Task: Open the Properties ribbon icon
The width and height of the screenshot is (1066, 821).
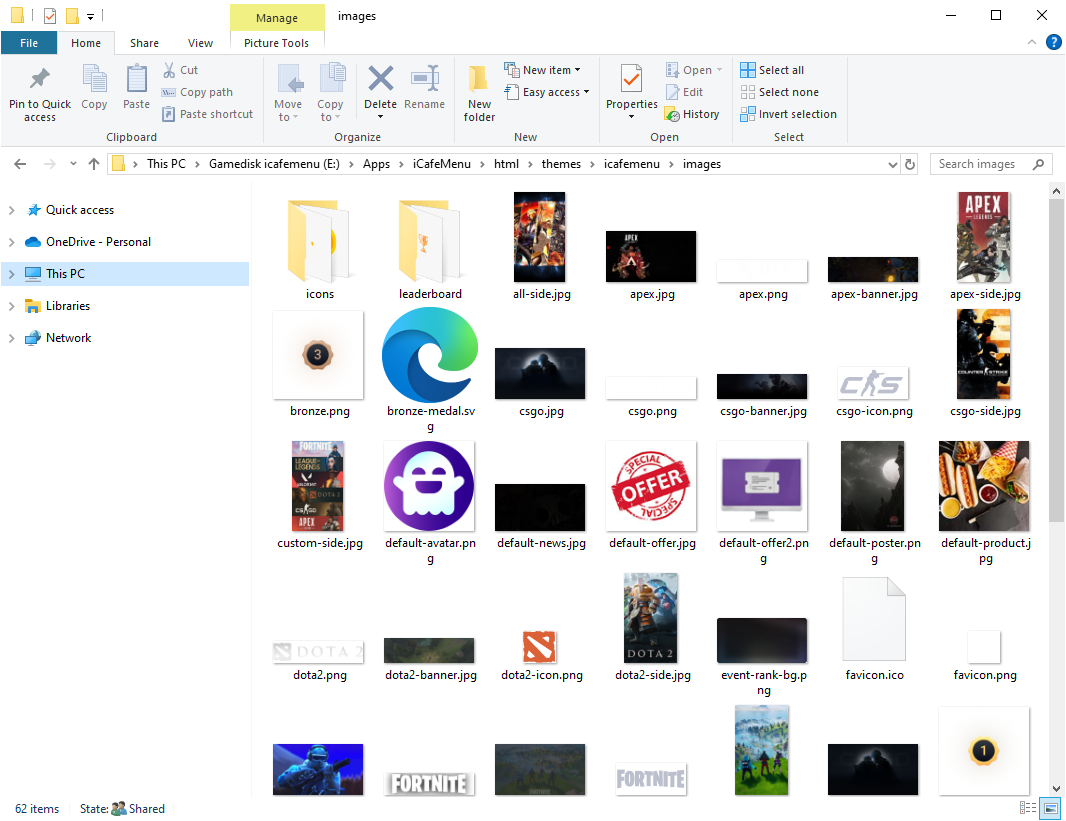Action: pos(631,80)
